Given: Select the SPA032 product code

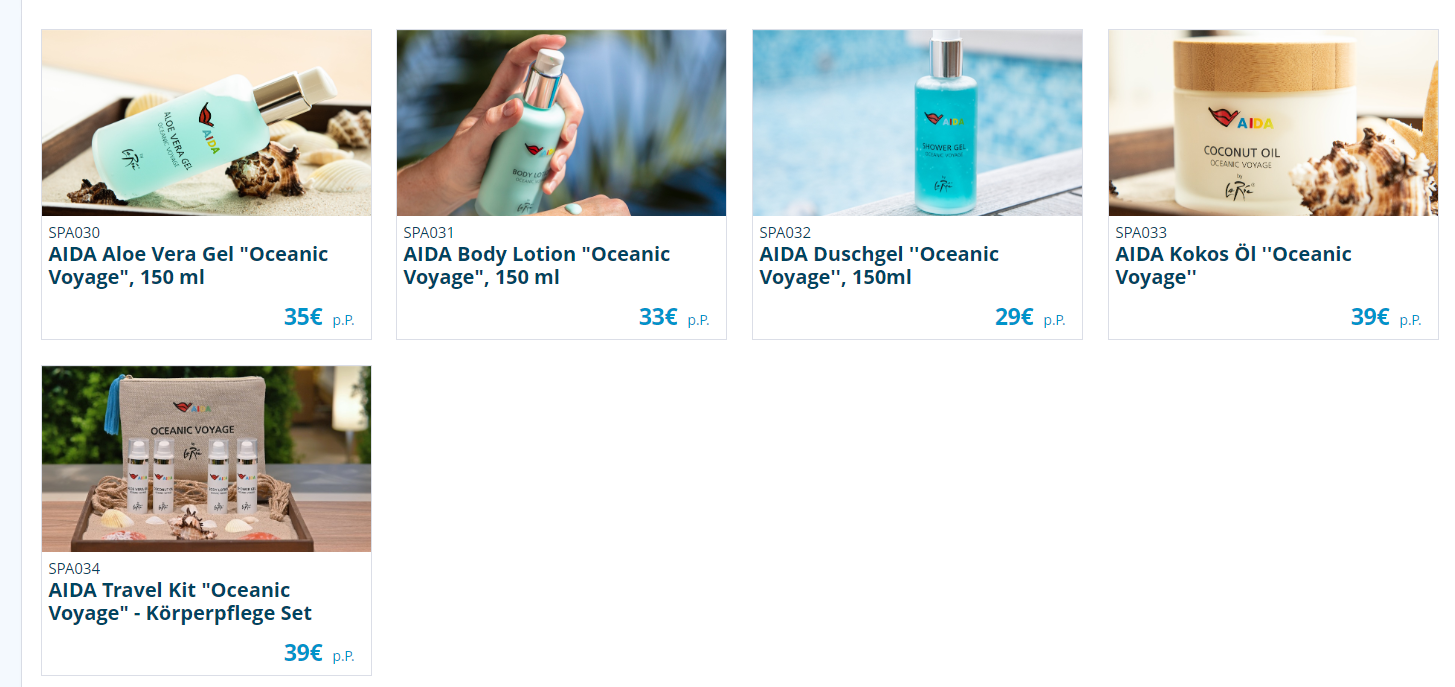Looking at the screenshot, I should pos(785,233).
